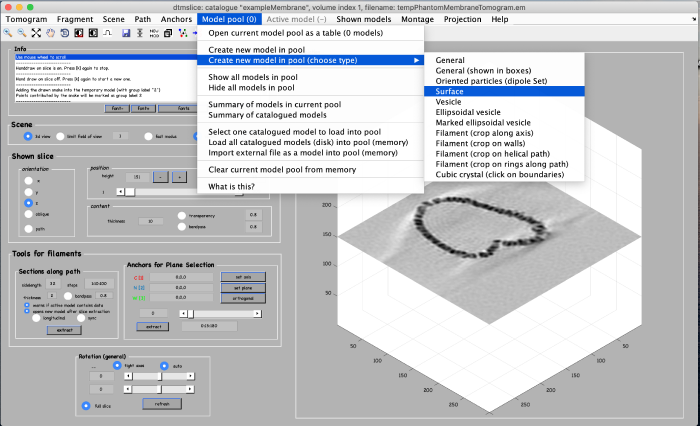Open the Shown models menu
Screen dimensions: 700x426
(x=364, y=19)
